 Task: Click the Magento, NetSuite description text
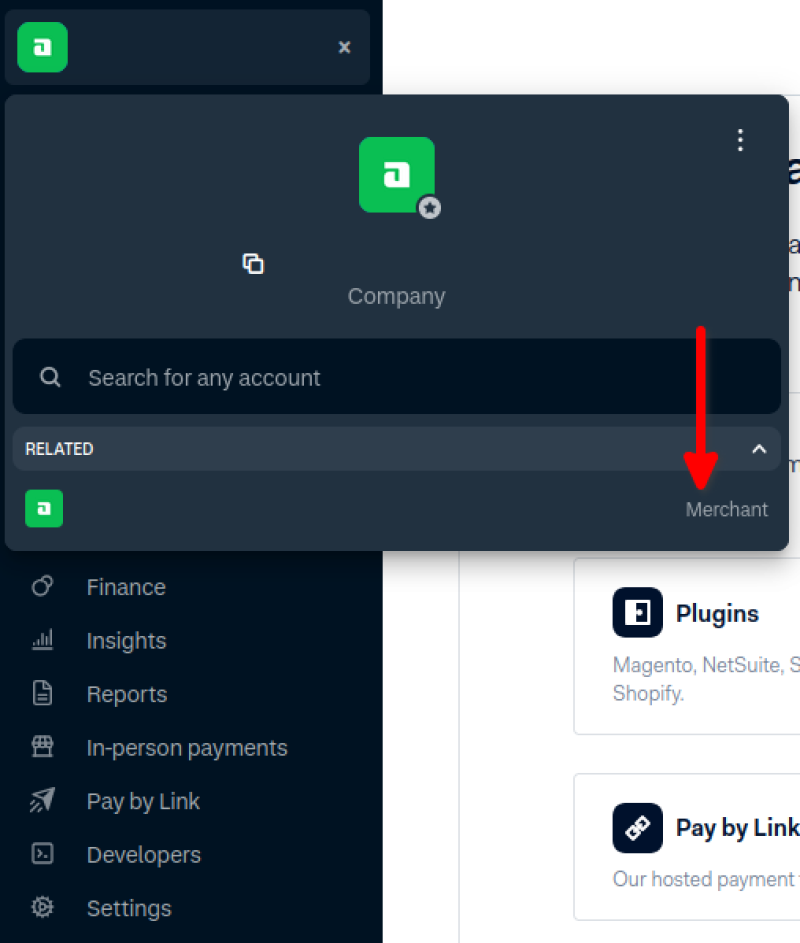pos(706,679)
